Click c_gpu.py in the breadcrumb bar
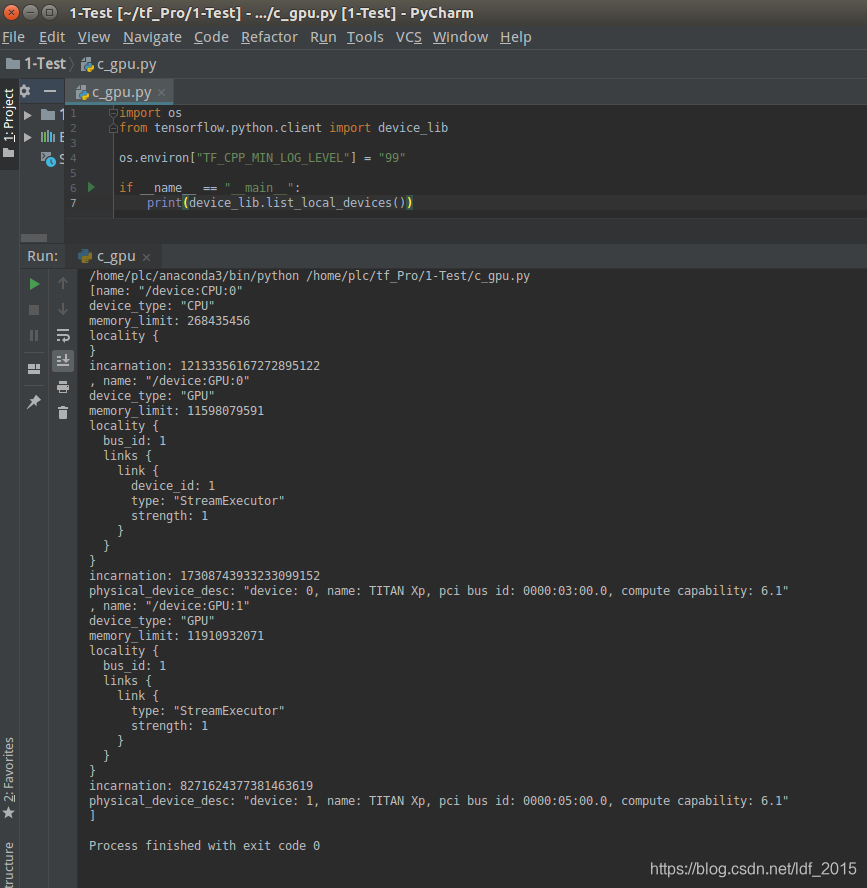Viewport: 867px width, 888px height. pos(118,65)
